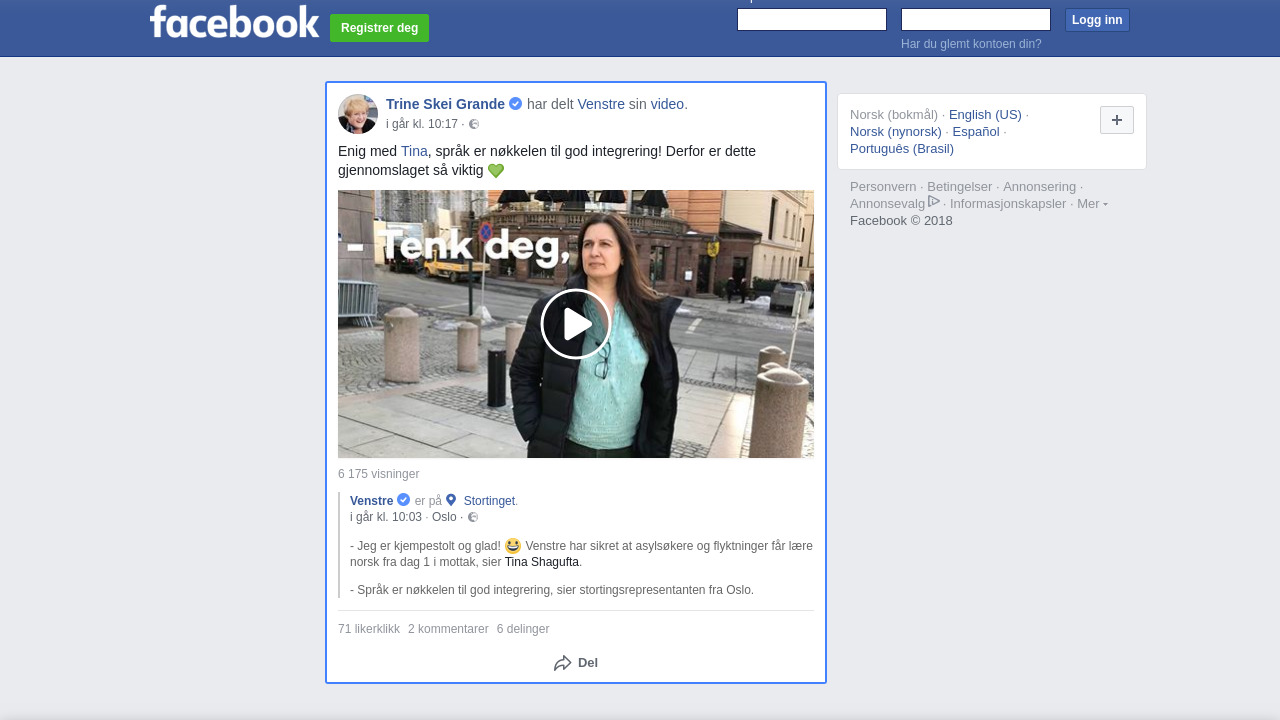The width and height of the screenshot is (1280, 720).
Task: Switch language to Español
Action: 976,132
